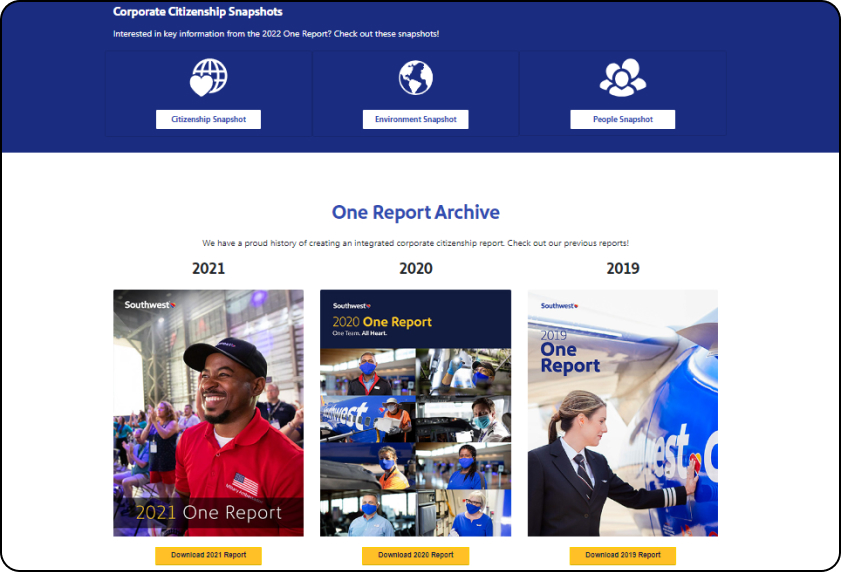Download the 2019 Report
The image size is (841, 572).
[623, 555]
